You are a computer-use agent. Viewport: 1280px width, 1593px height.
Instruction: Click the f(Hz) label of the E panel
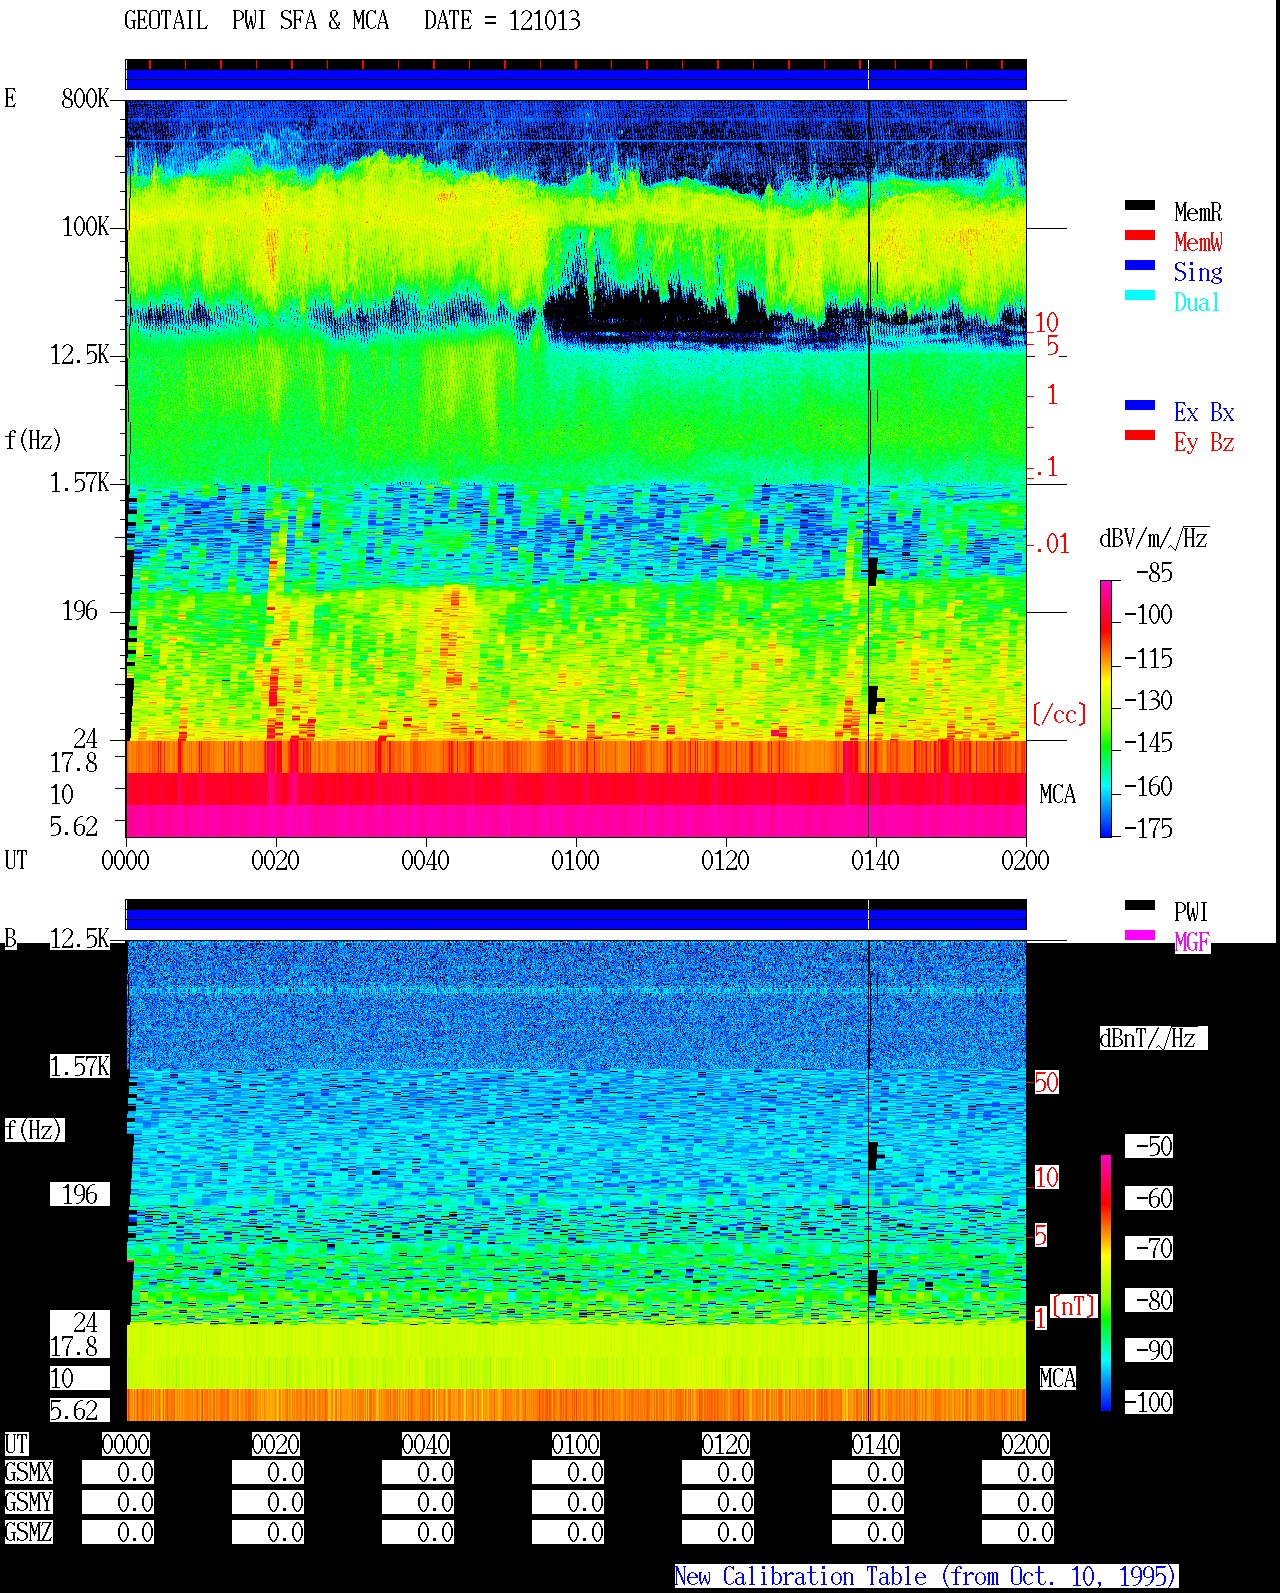coord(33,440)
